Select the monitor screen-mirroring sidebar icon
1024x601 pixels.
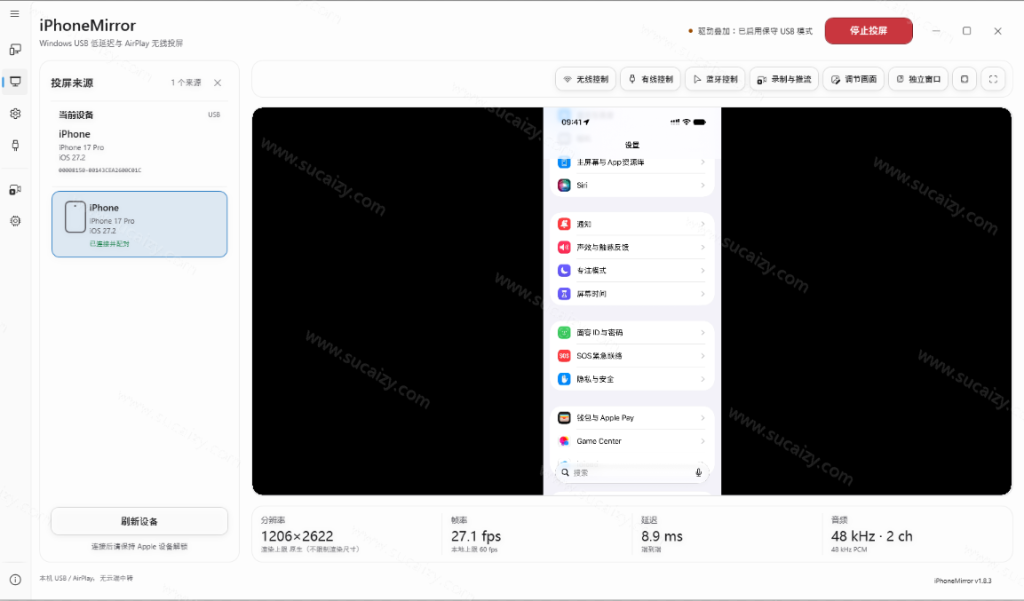[15, 82]
